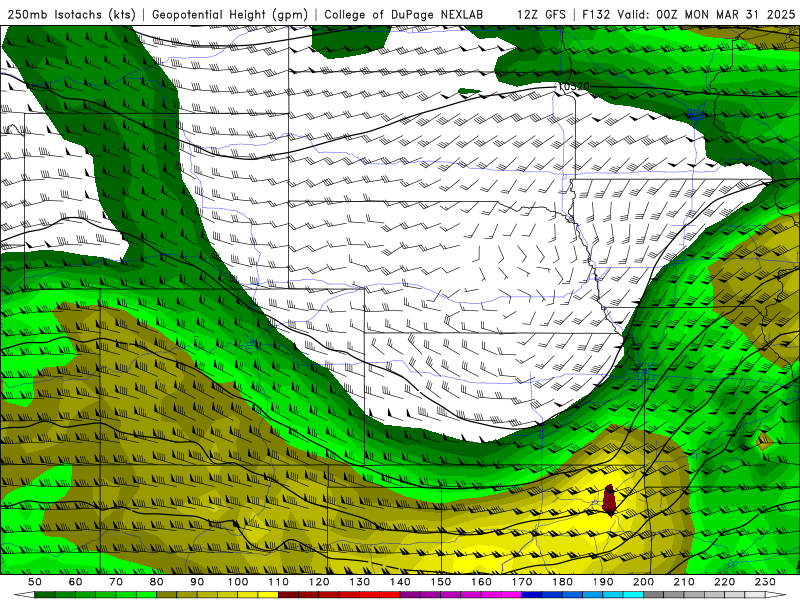The height and width of the screenshot is (600, 800).
Task: Click the '180' colorbar label
Action: [x=562, y=582]
